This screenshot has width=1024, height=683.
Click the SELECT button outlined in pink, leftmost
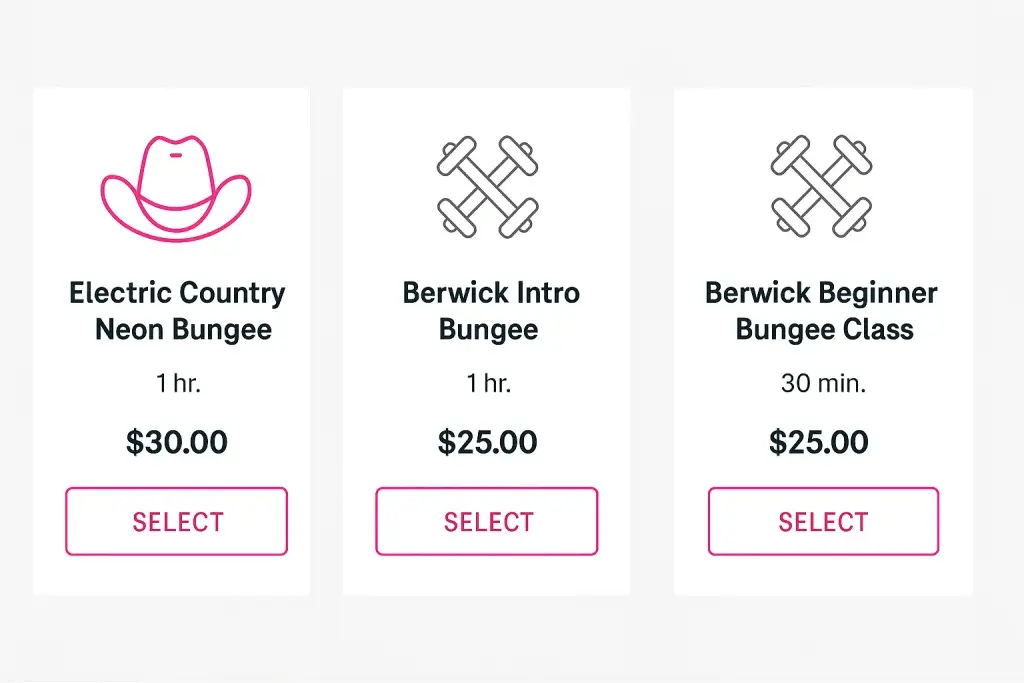176,521
